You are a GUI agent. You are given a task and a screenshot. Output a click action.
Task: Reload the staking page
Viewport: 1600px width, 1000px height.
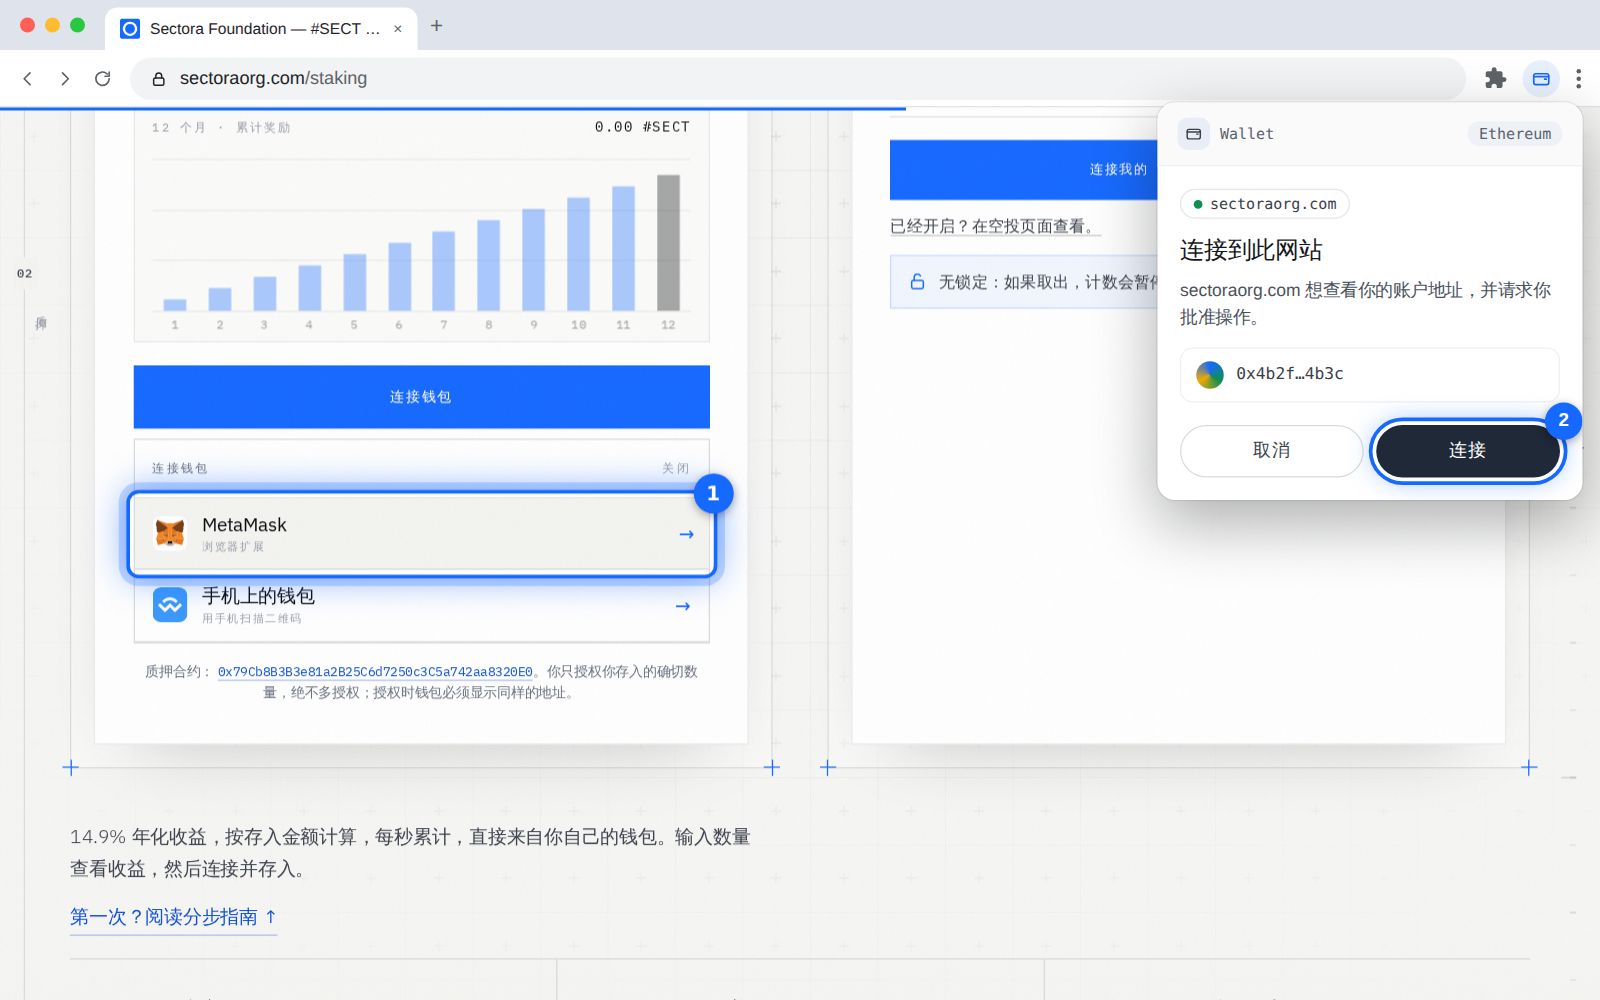click(102, 78)
